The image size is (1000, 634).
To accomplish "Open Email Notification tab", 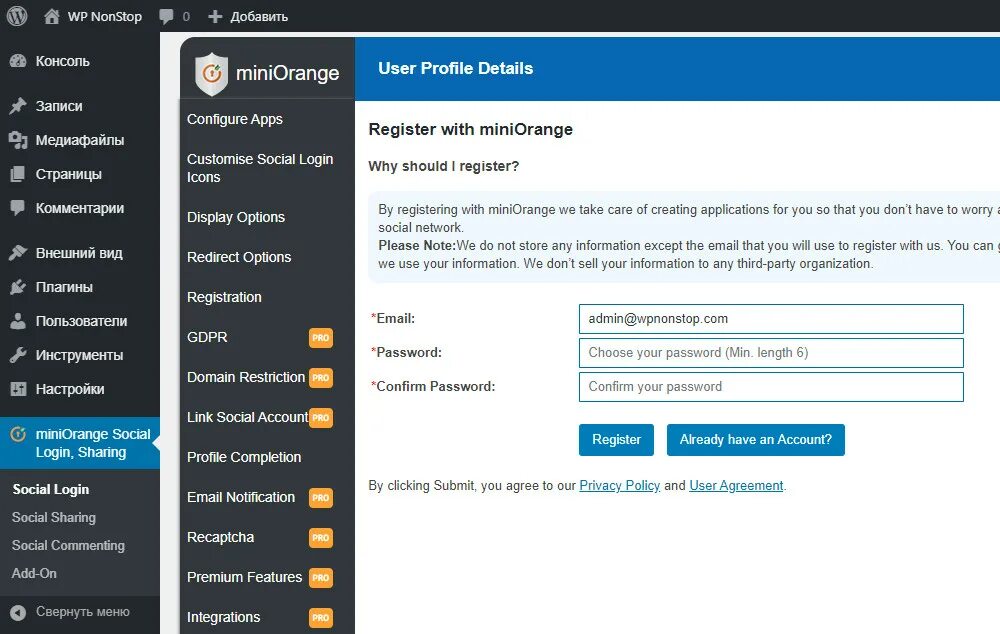I will 241,497.
